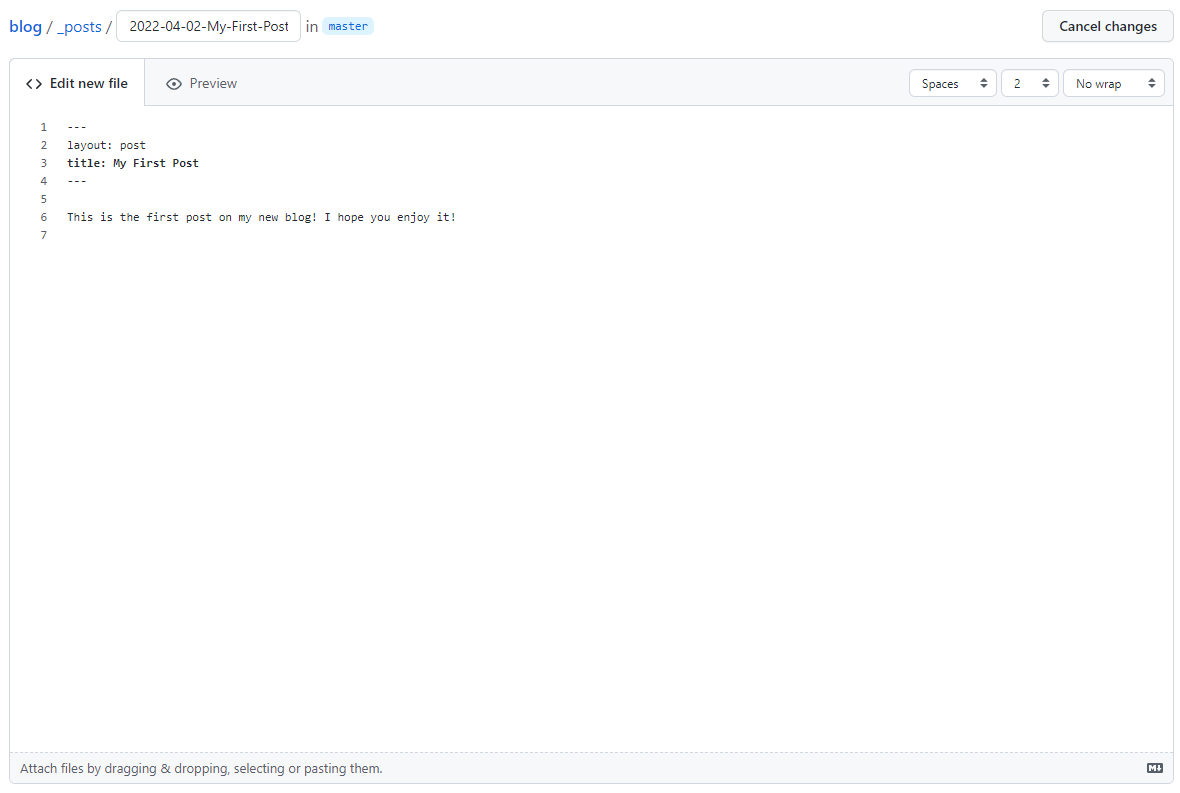This screenshot has height=793, width=1180.
Task: Place cursor in the 'layout: post' line
Action: [106, 145]
